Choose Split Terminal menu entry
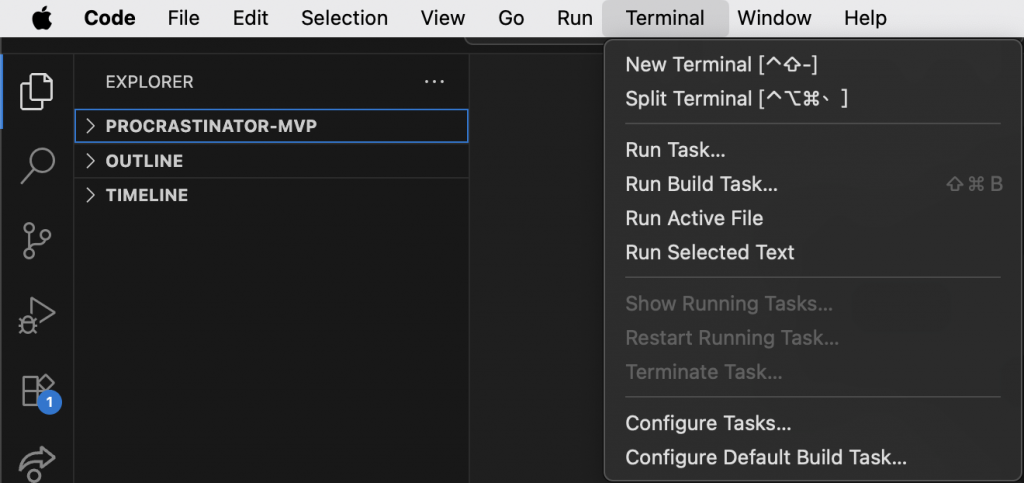The width and height of the screenshot is (1024, 483). coord(736,99)
